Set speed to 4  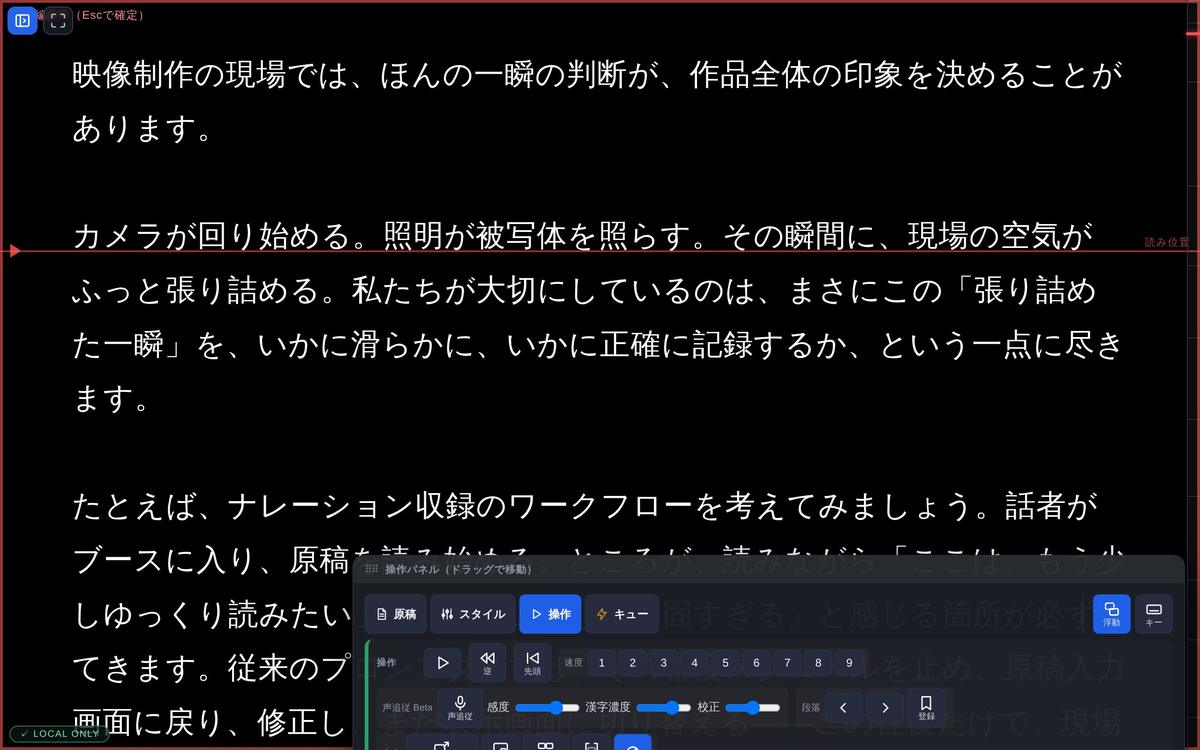point(694,663)
